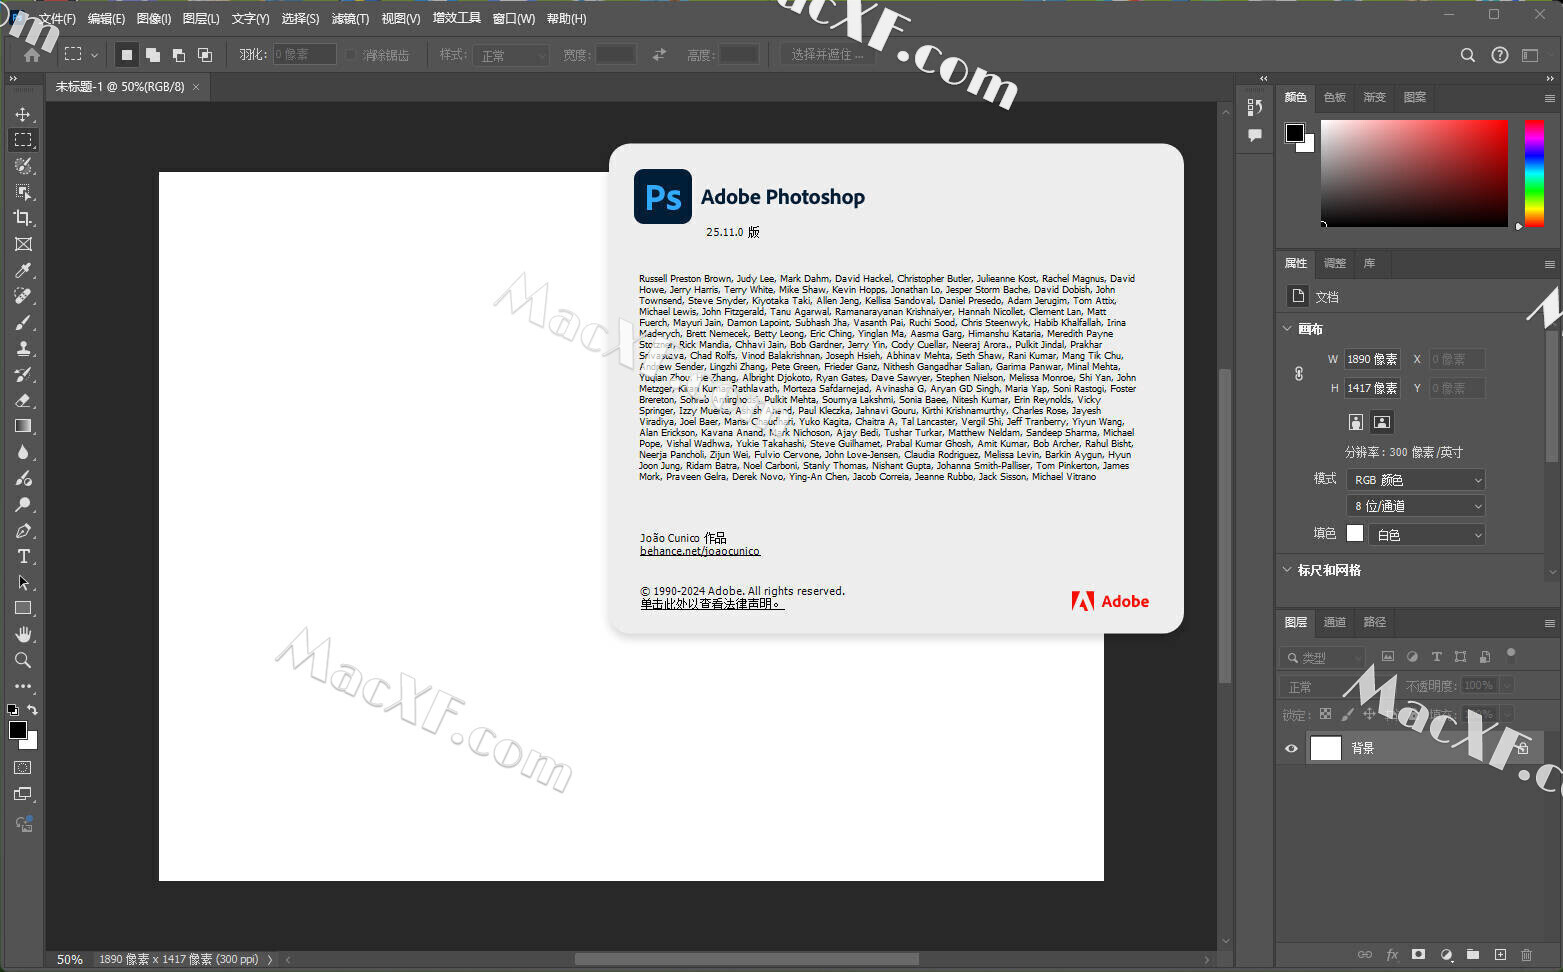This screenshot has width=1563, height=972.
Task: Open the 模式 RGB 颜色 dropdown
Action: click(x=1416, y=480)
